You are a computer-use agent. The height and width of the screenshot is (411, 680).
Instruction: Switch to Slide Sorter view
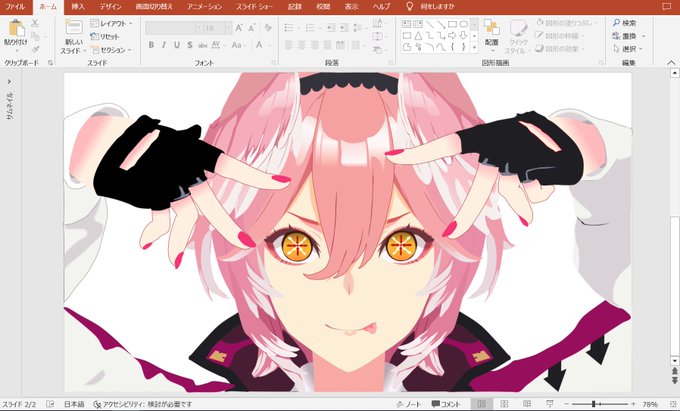click(x=504, y=404)
